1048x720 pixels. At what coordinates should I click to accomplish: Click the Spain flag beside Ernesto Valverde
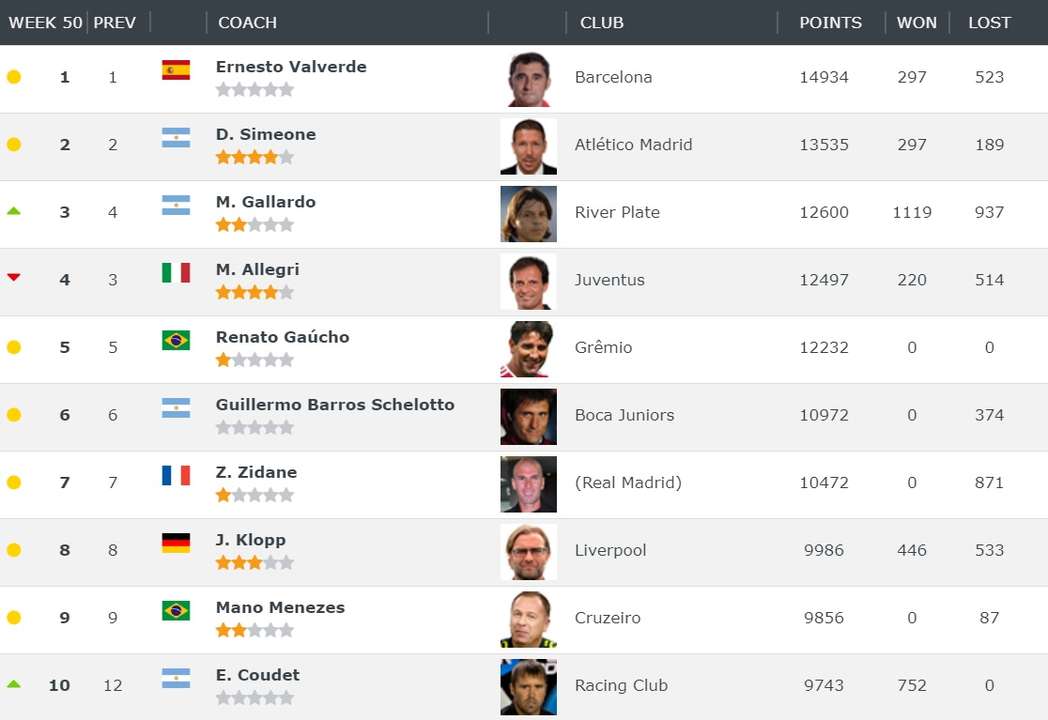176,70
